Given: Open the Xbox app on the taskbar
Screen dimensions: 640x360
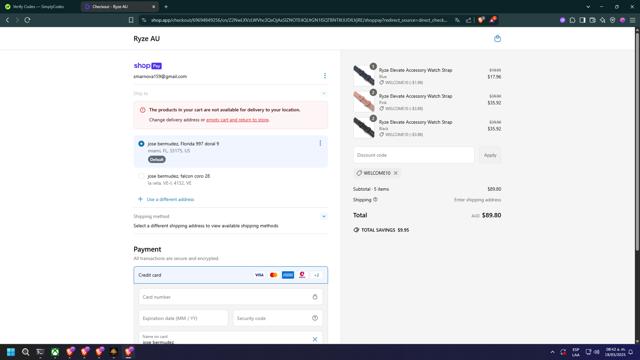Looking at the screenshot, I should (x=55, y=352).
